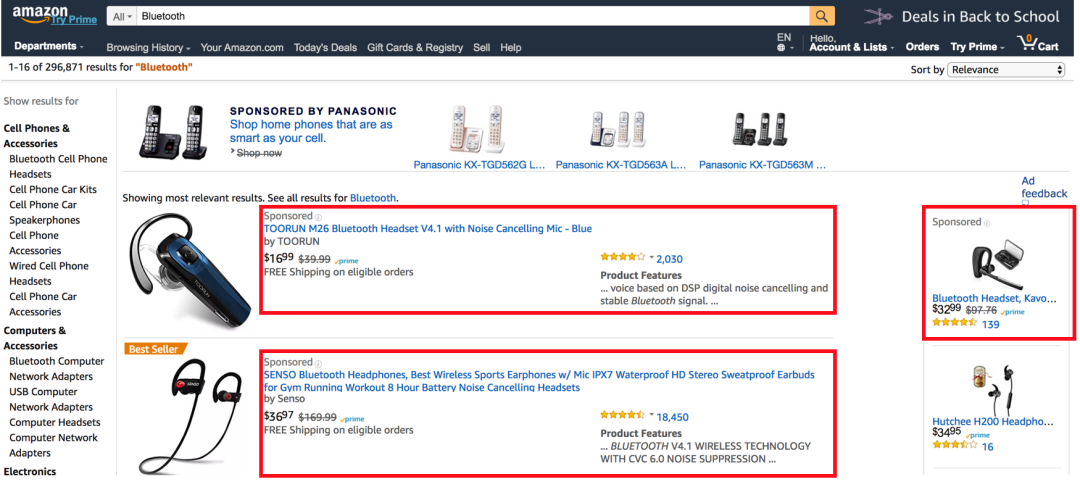Open Gift Cards & Registry
The width and height of the screenshot is (1080, 495).
coord(415,48)
